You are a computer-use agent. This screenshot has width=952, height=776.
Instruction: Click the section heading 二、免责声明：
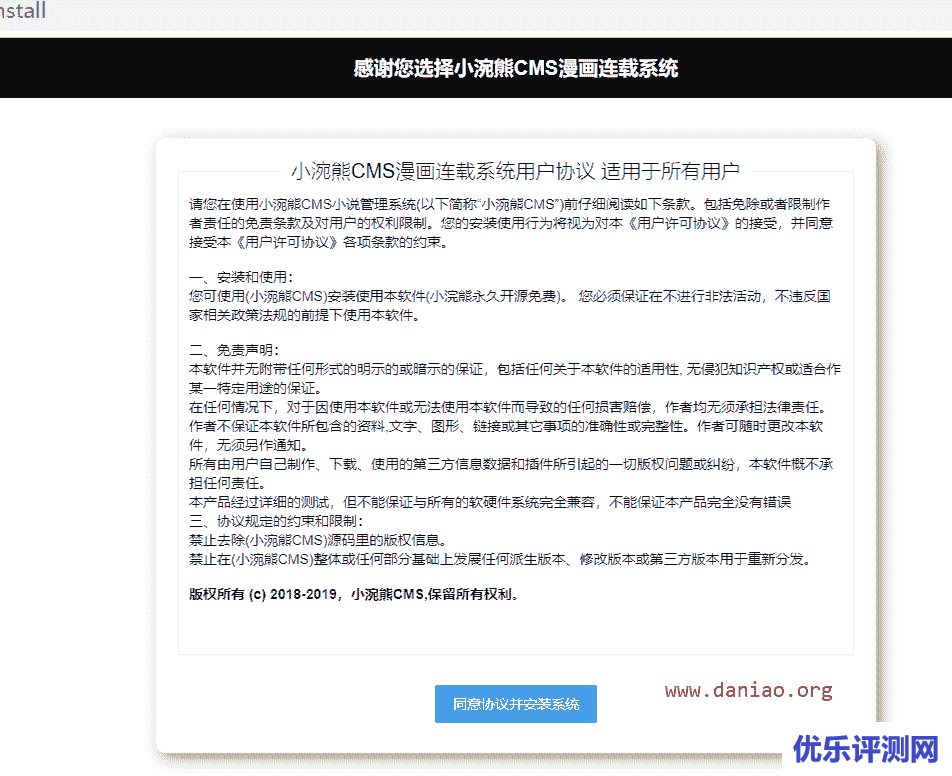pos(234,350)
